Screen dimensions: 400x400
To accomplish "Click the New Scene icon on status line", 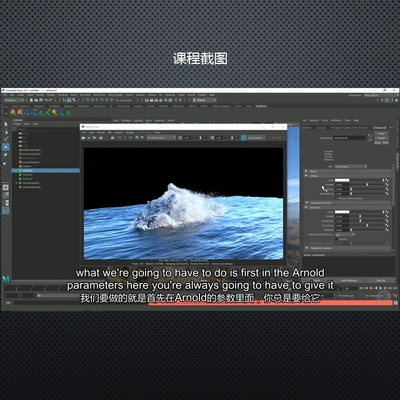I will tap(31, 100).
